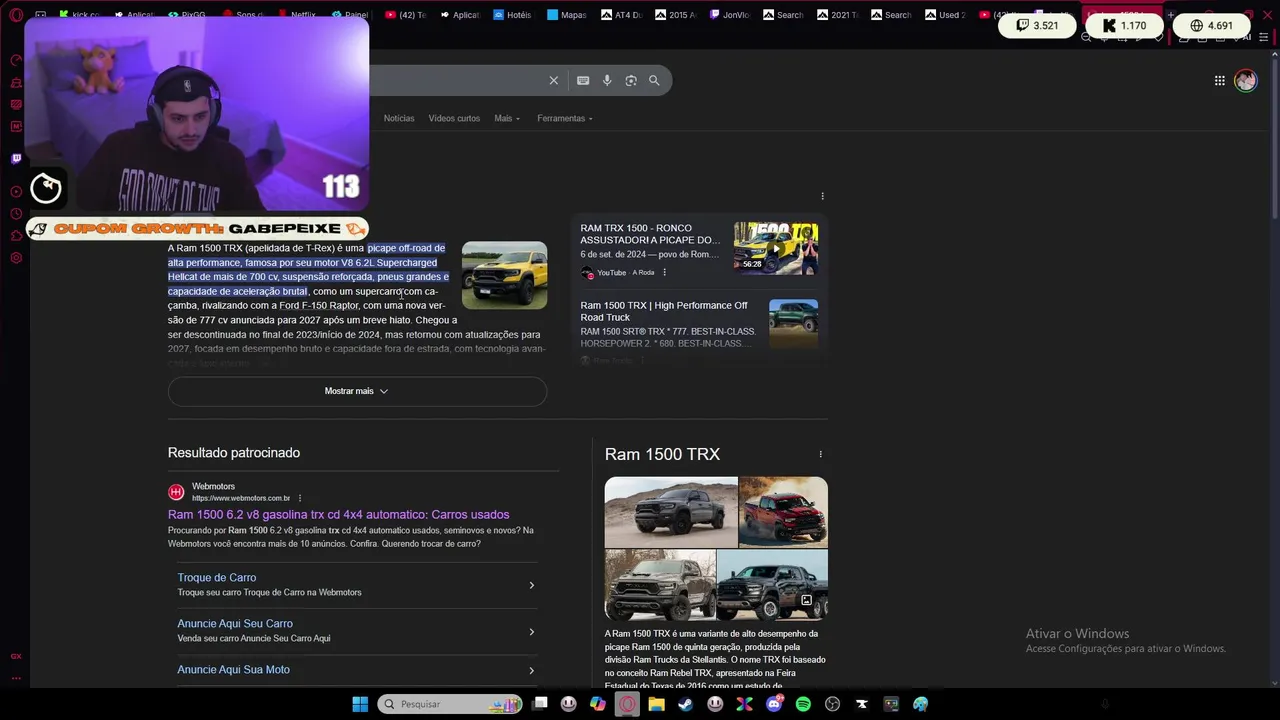This screenshot has width=1280, height=720.
Task: Click the Twitch viewer count 3.521 badge
Action: pyautogui.click(x=1036, y=25)
